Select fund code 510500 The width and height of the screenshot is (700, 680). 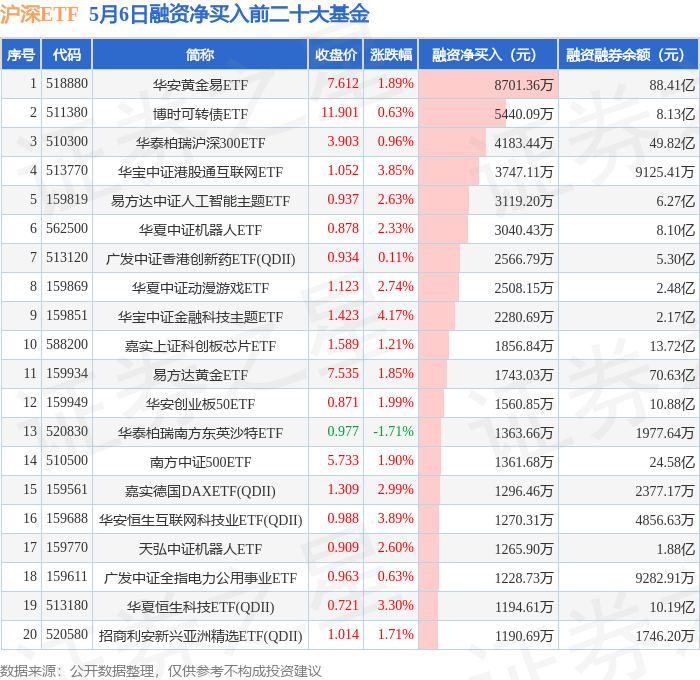67,460
